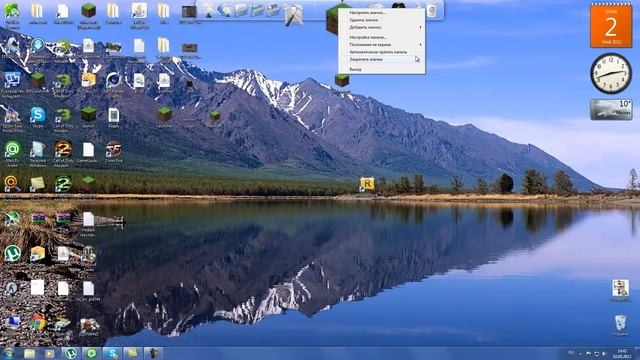Select the green Call of Duty 2 icon
640x360 pixels.
pyautogui.click(x=63, y=184)
